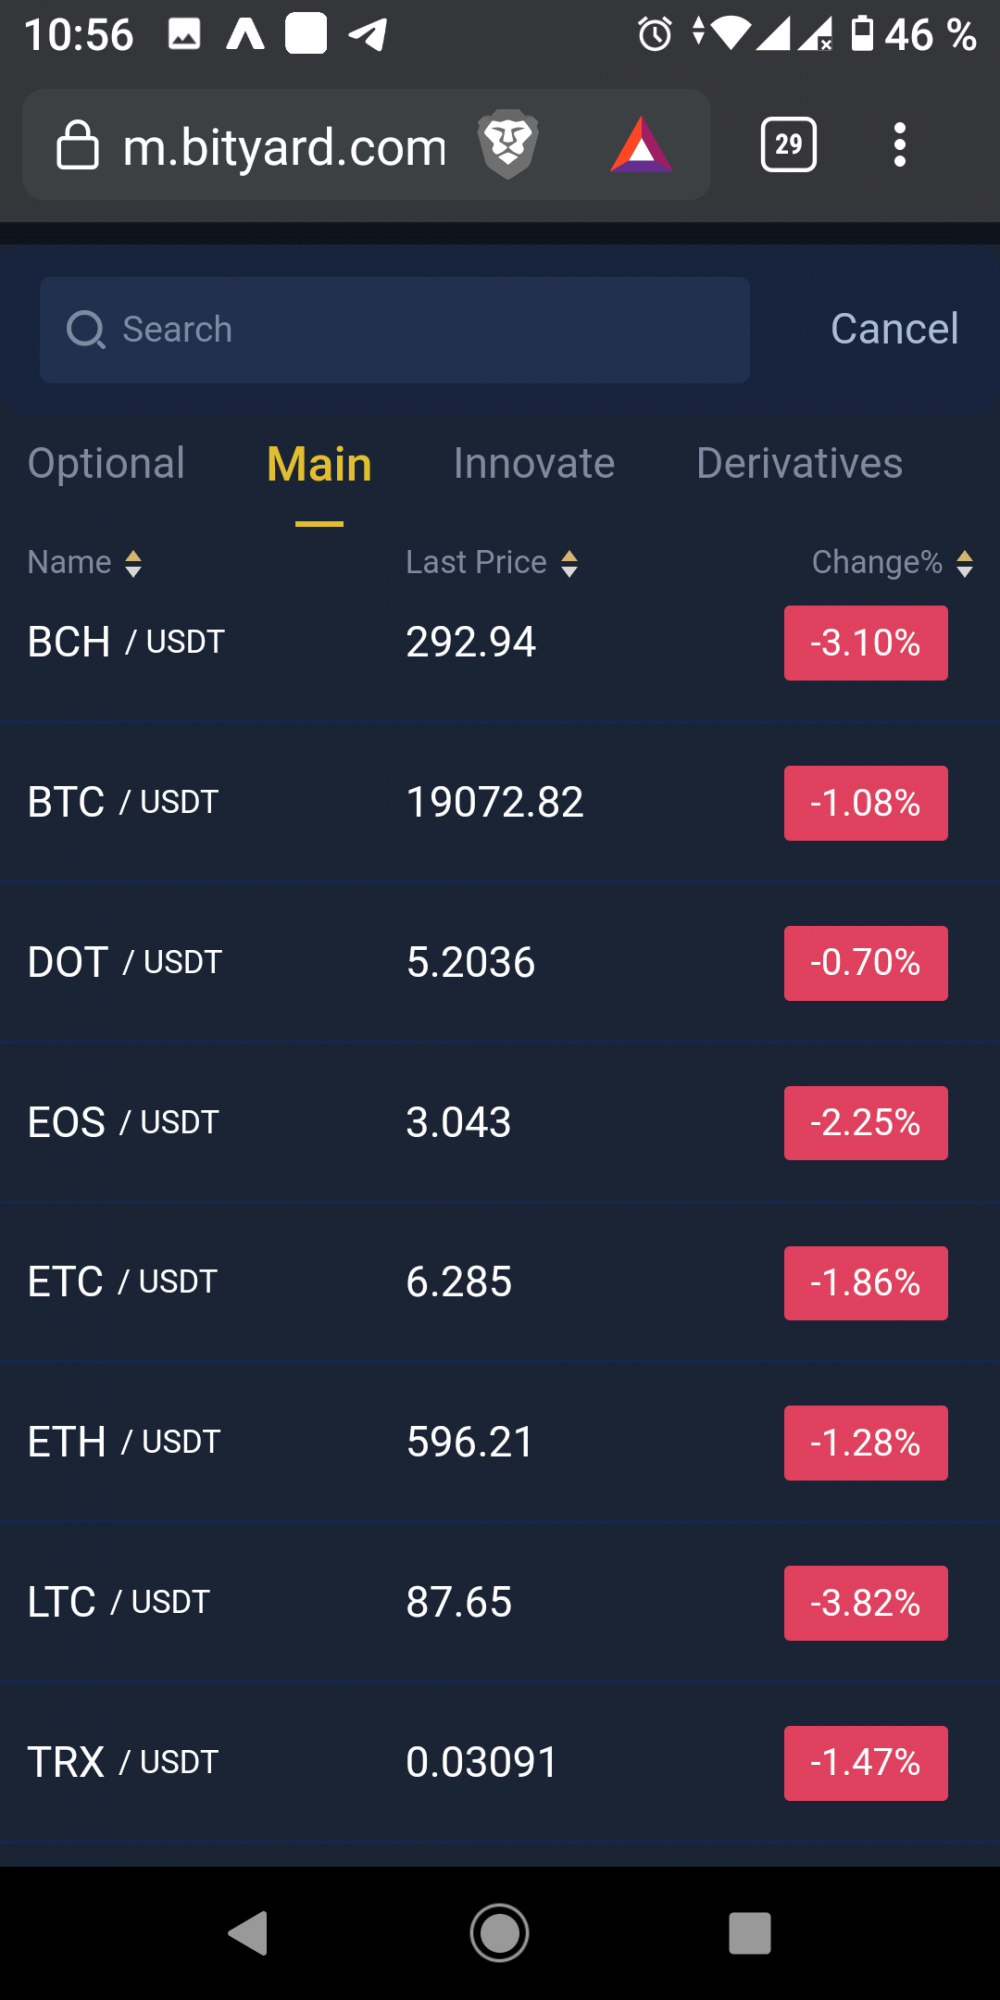Switch to the Optional tab
Viewport: 1000px width, 2000px height.
(x=106, y=464)
